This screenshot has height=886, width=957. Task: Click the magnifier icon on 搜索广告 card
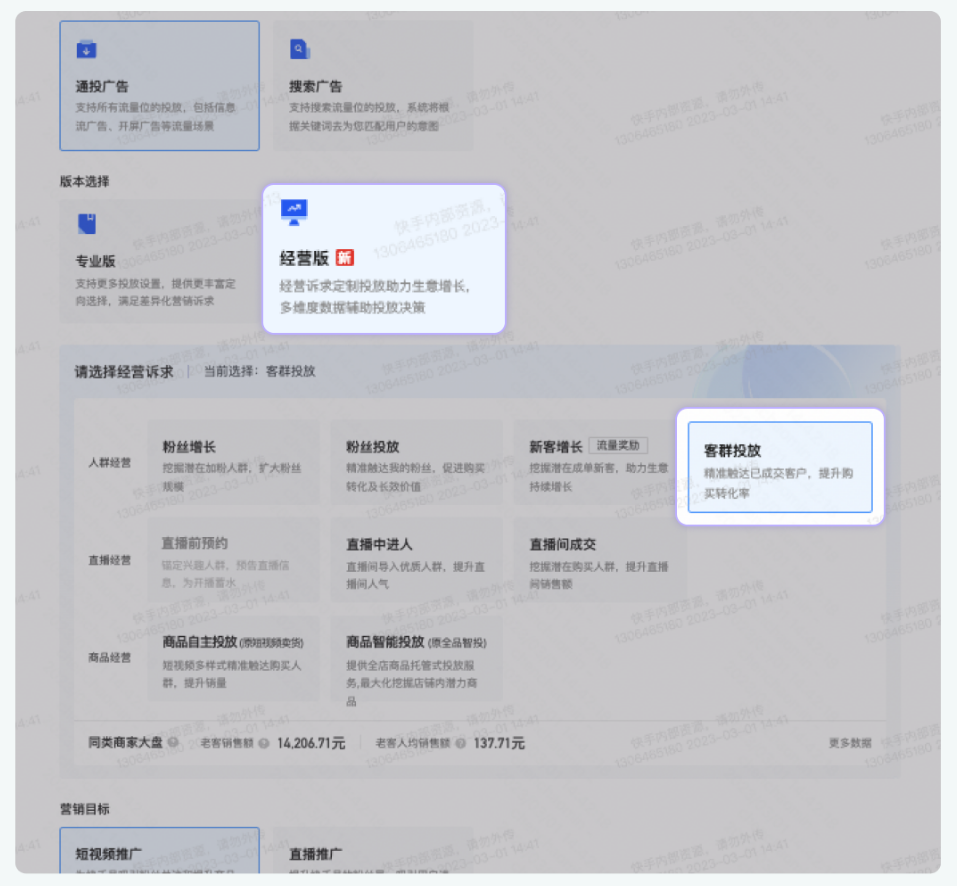click(x=300, y=48)
